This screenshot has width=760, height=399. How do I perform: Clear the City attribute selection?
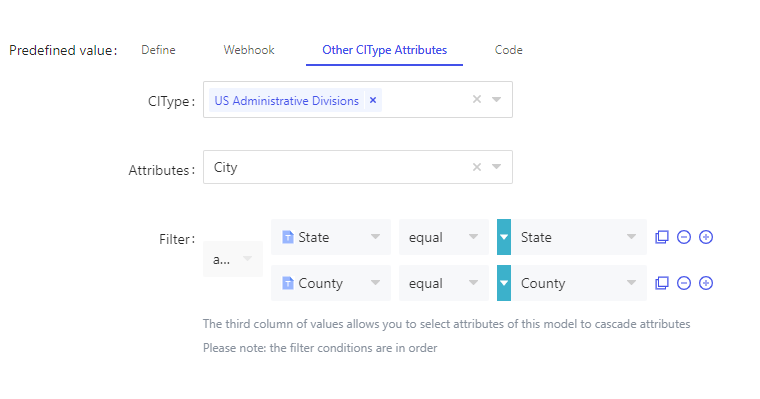tap(477, 167)
